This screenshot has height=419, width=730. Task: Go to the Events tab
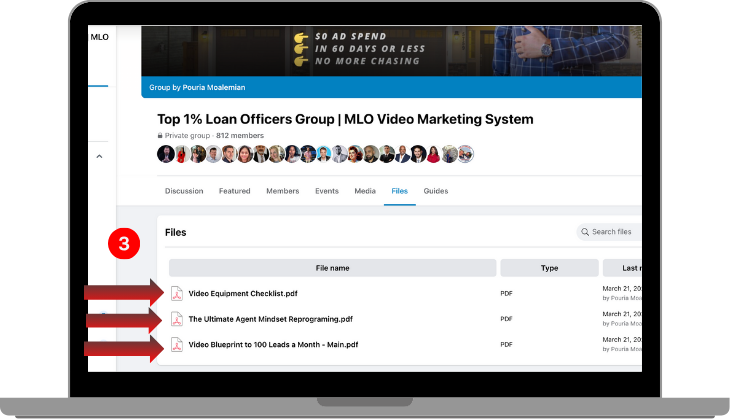[327, 191]
